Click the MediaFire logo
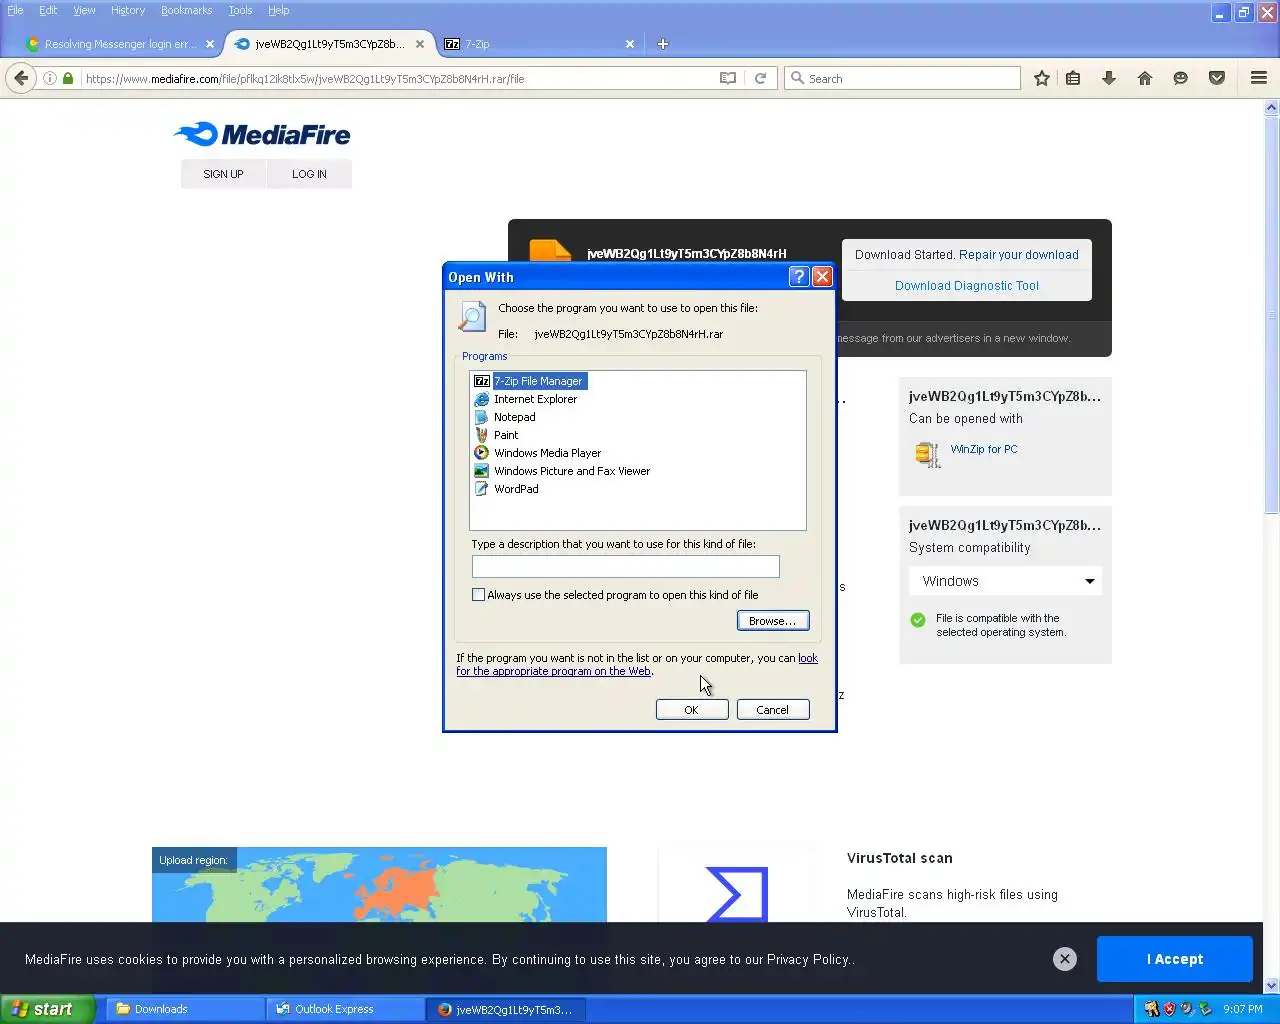1280x1024 pixels. 262,135
